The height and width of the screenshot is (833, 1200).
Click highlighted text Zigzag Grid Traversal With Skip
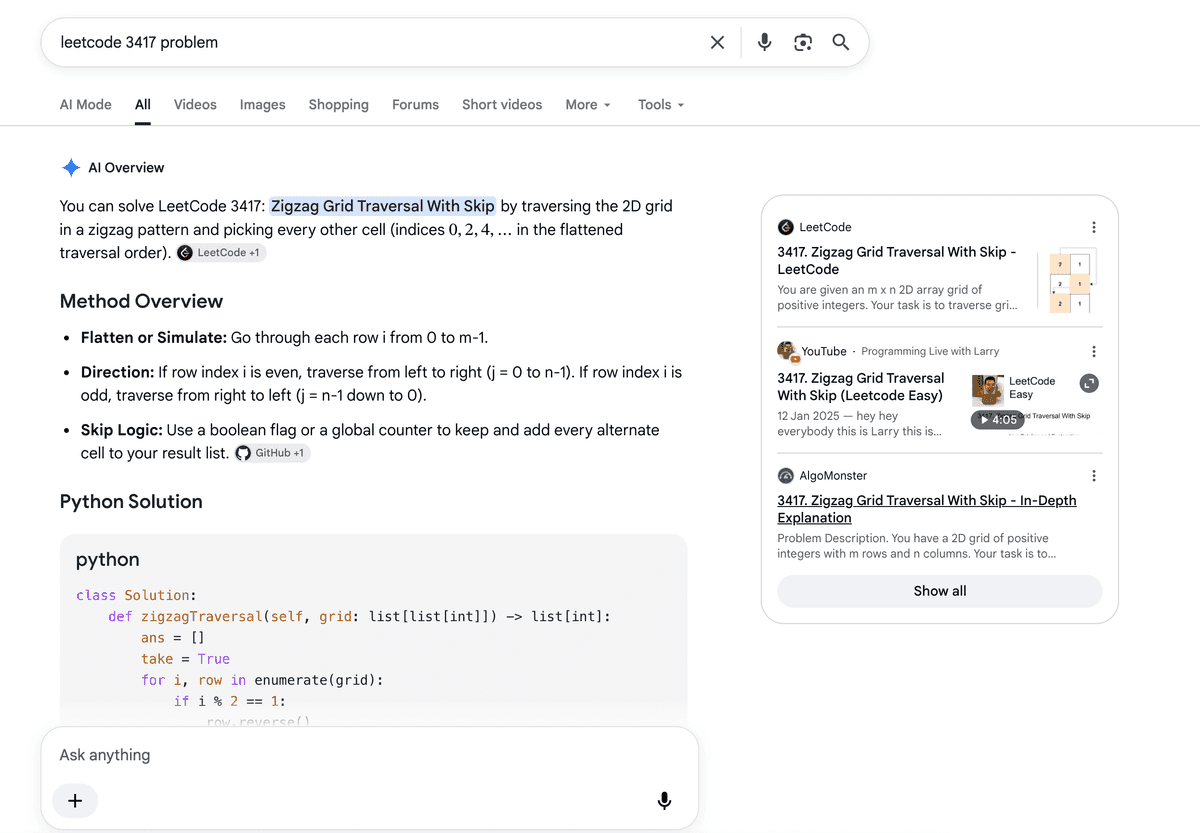pos(383,206)
